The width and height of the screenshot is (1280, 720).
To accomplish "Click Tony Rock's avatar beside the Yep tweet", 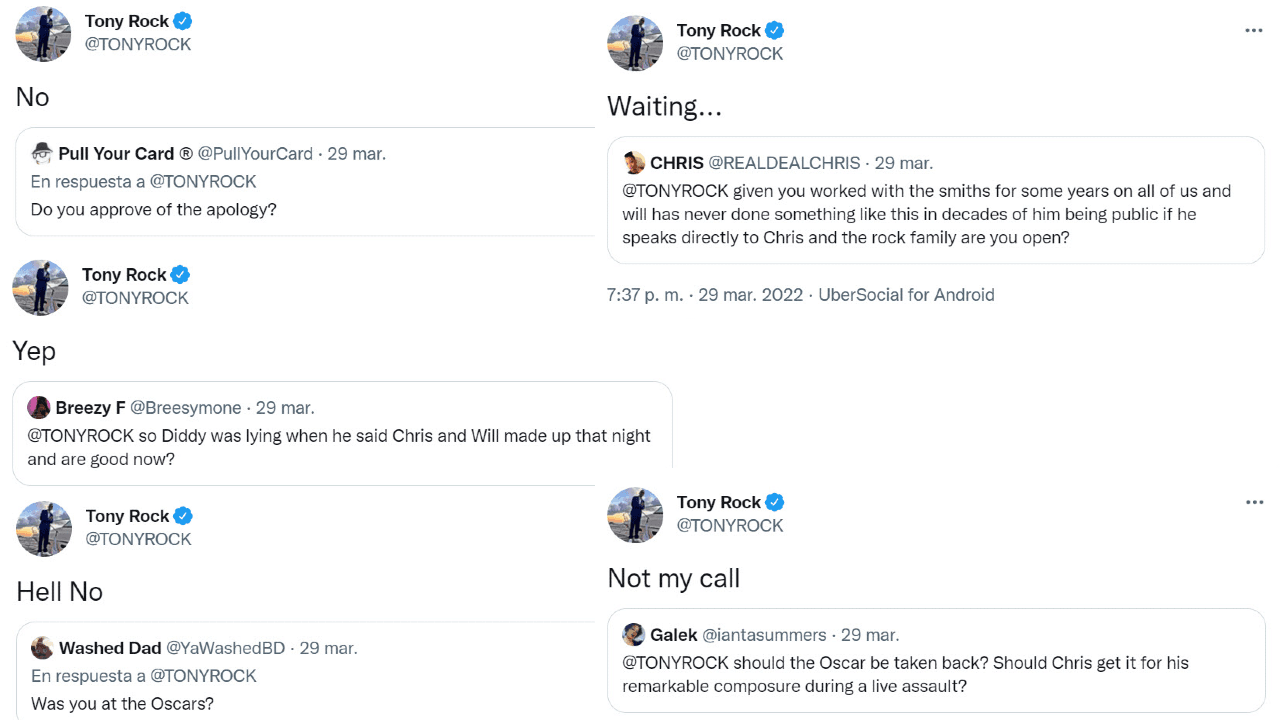I will click(x=40, y=288).
